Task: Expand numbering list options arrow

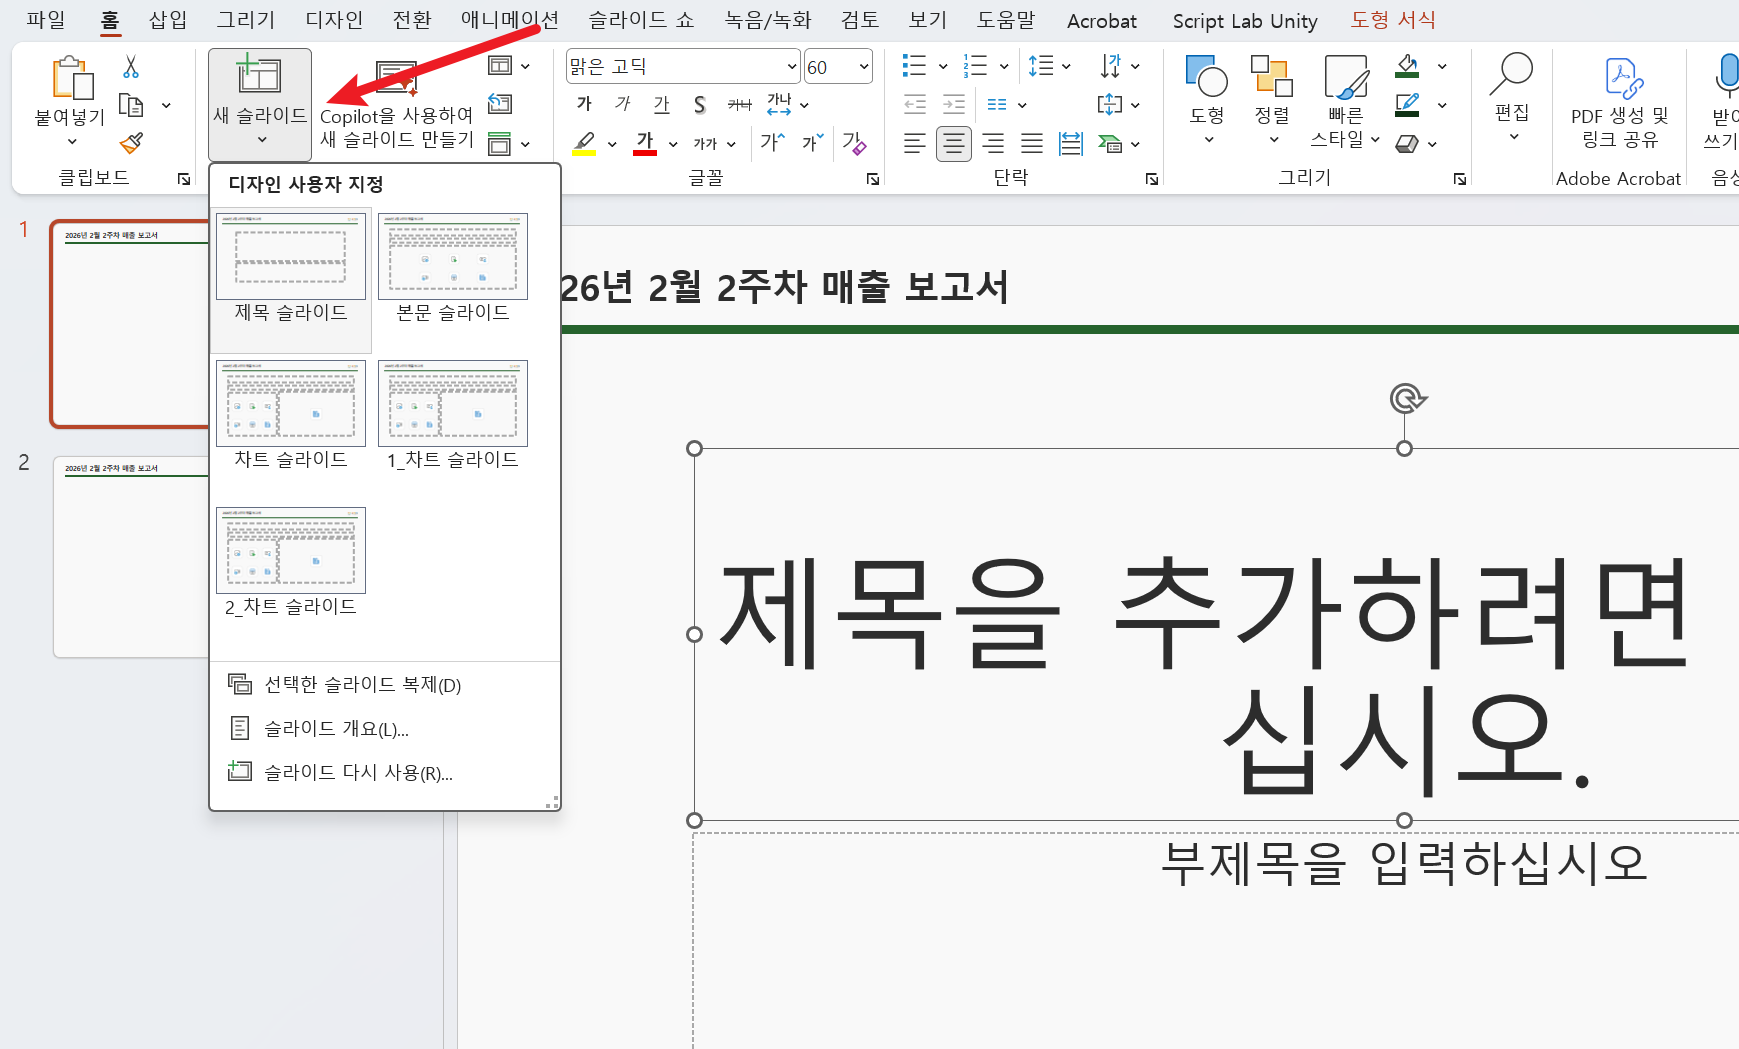Action: coord(1004,66)
